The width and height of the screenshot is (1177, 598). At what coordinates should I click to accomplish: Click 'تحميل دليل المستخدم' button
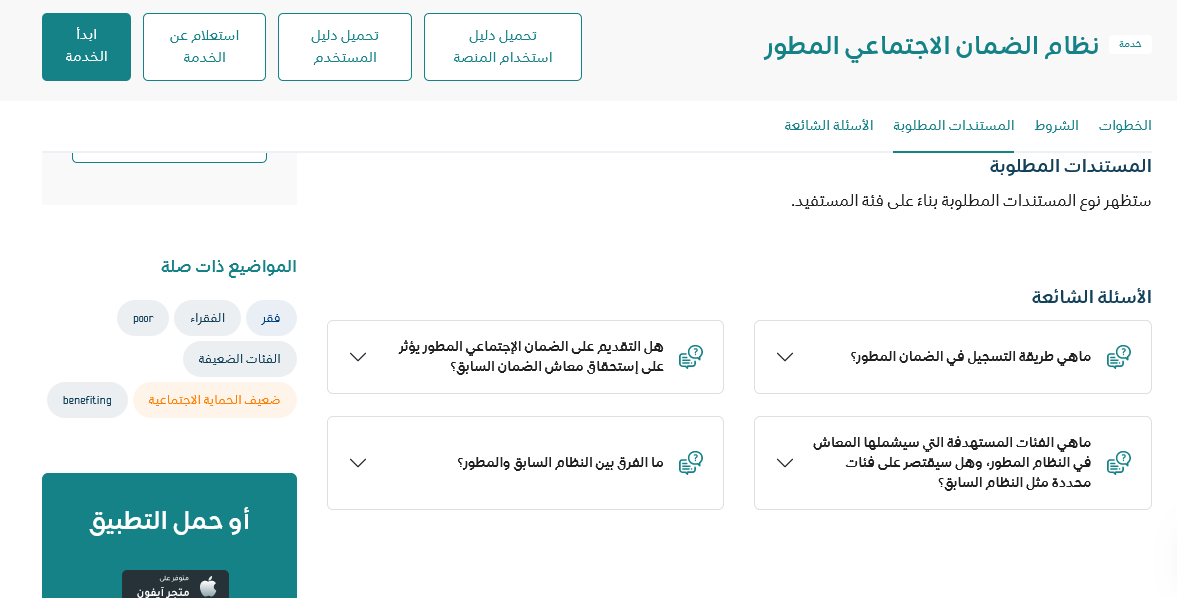pyautogui.click(x=345, y=47)
